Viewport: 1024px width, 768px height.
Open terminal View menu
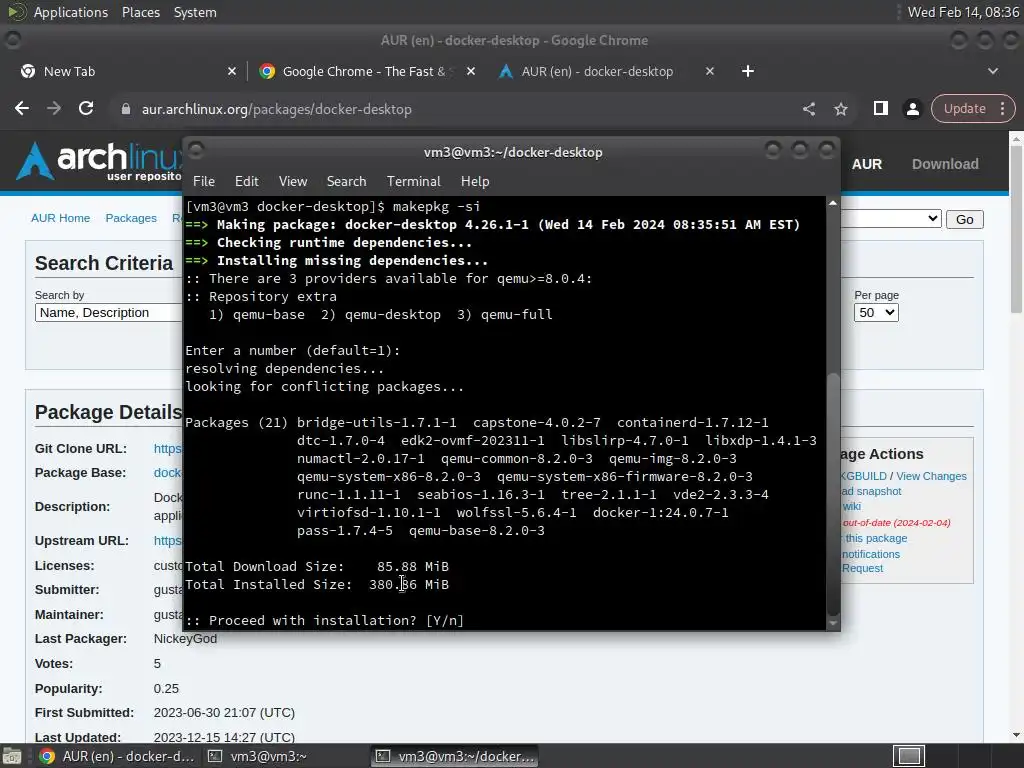293,181
